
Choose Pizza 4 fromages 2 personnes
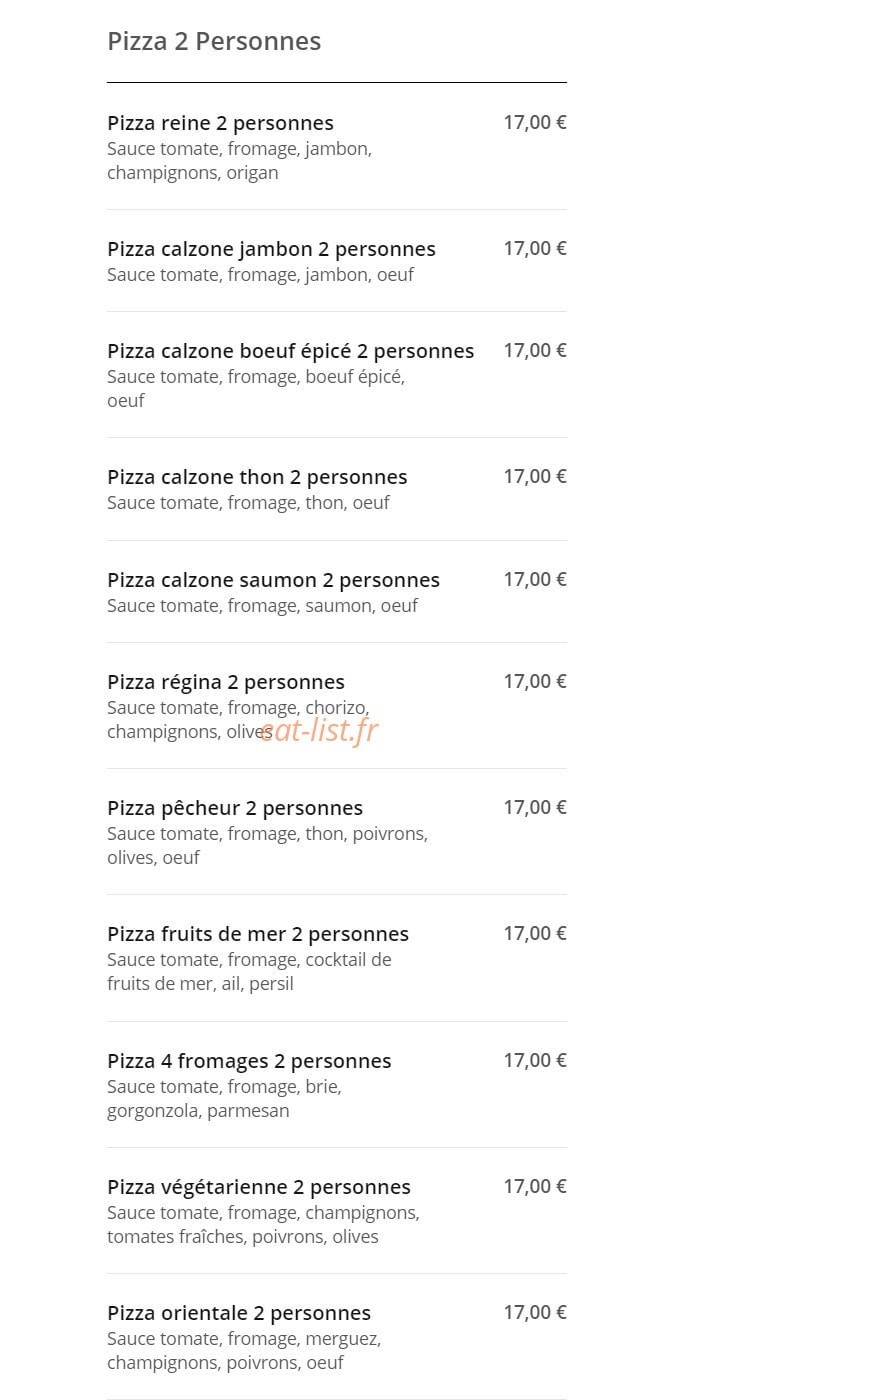tap(249, 1061)
